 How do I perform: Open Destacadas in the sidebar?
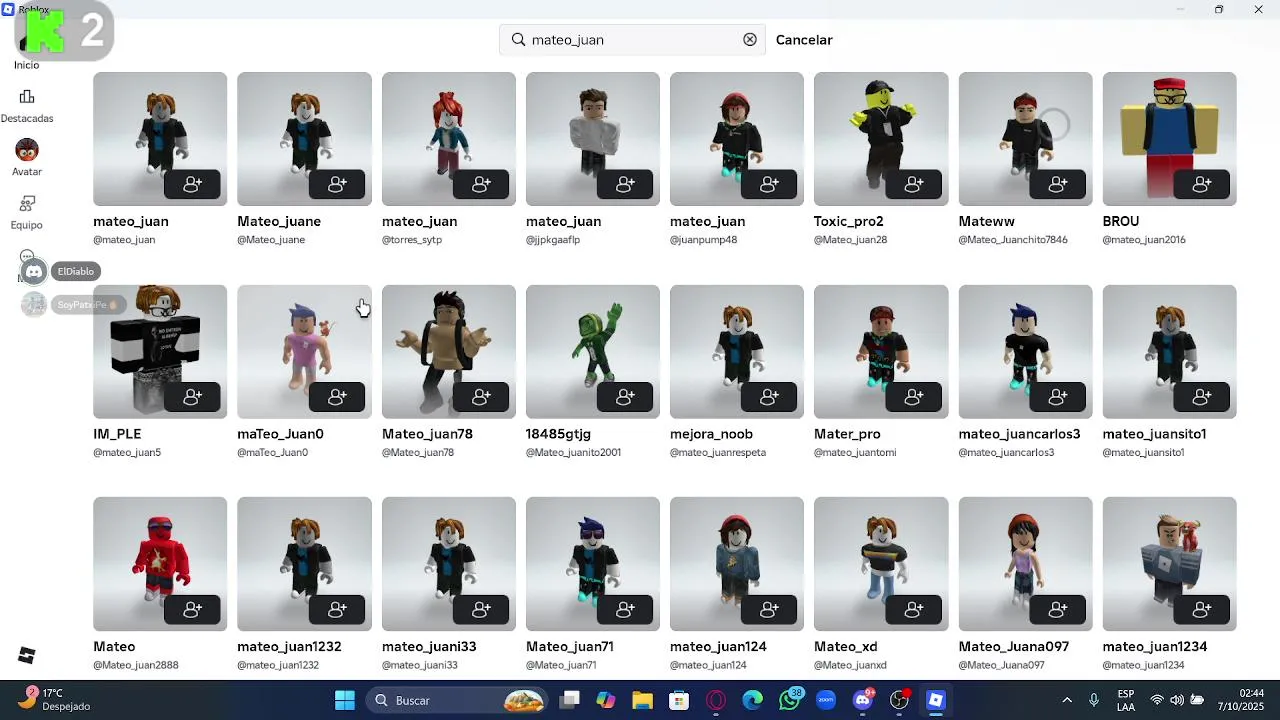[27, 106]
